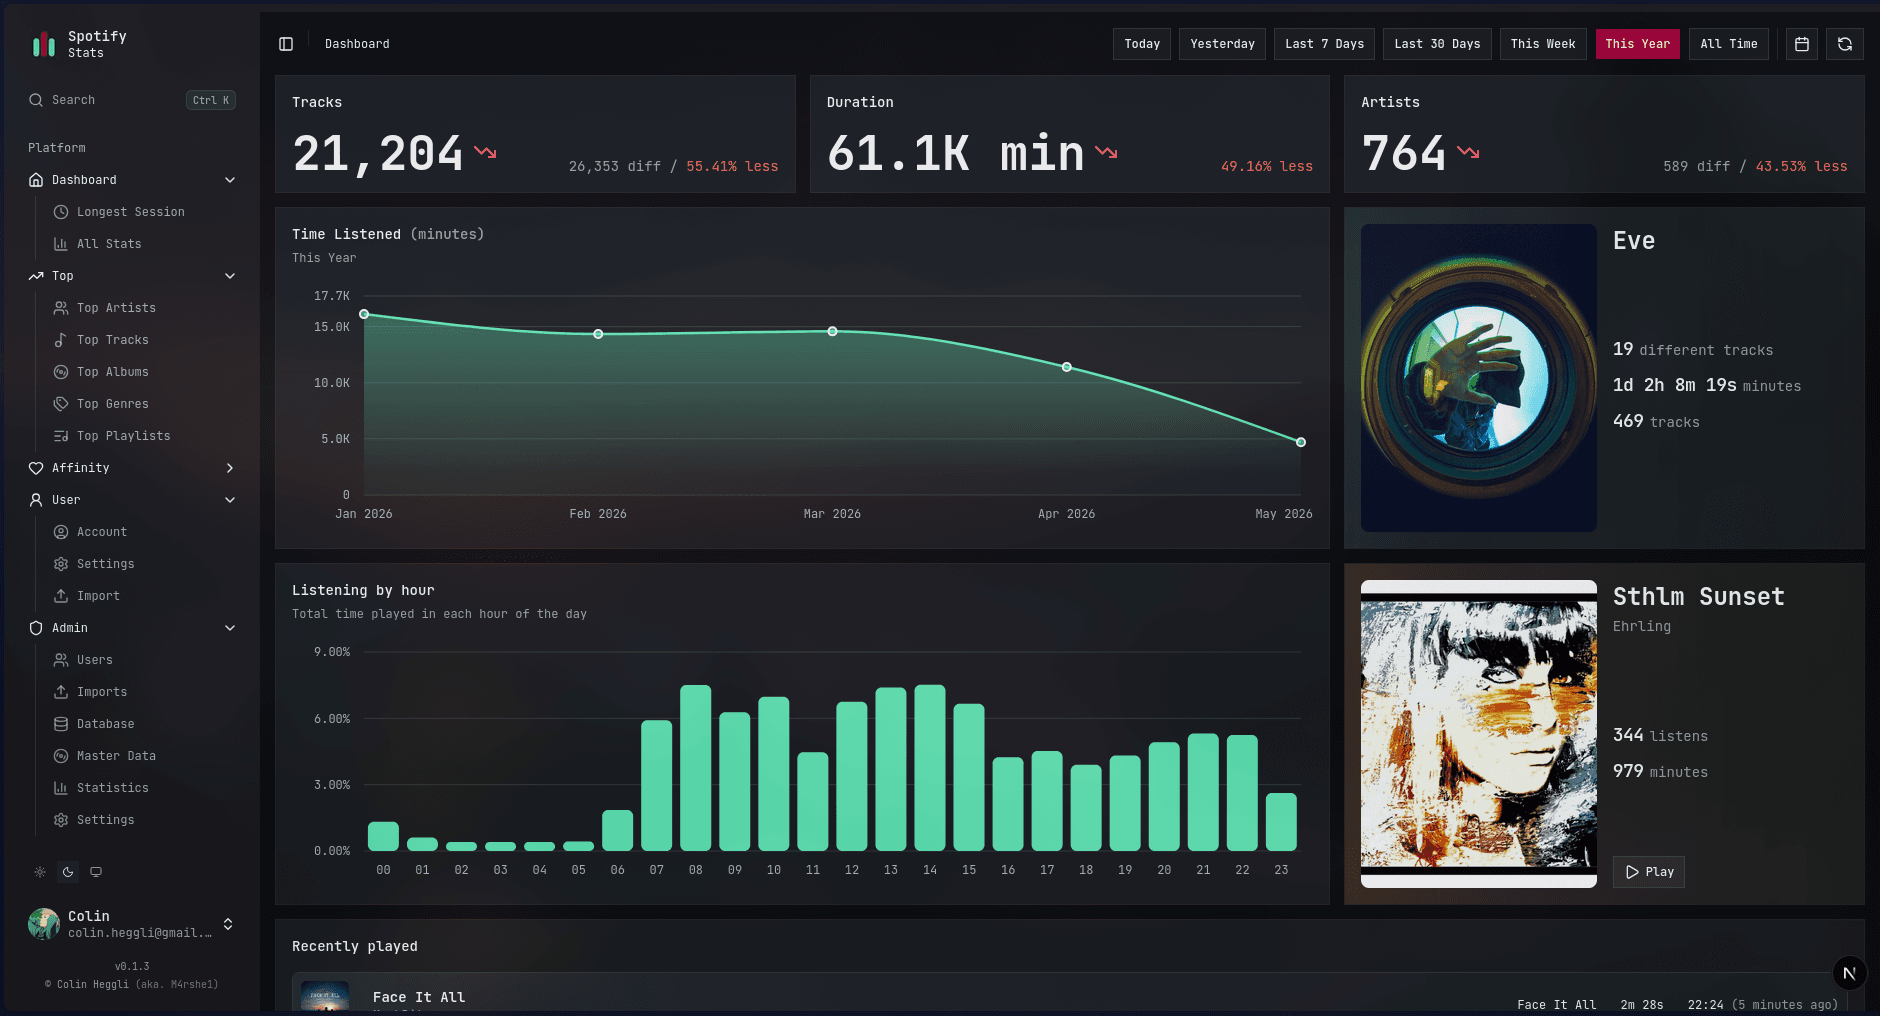Open the calendar date picker icon
The height and width of the screenshot is (1016, 1880).
click(x=1802, y=44)
